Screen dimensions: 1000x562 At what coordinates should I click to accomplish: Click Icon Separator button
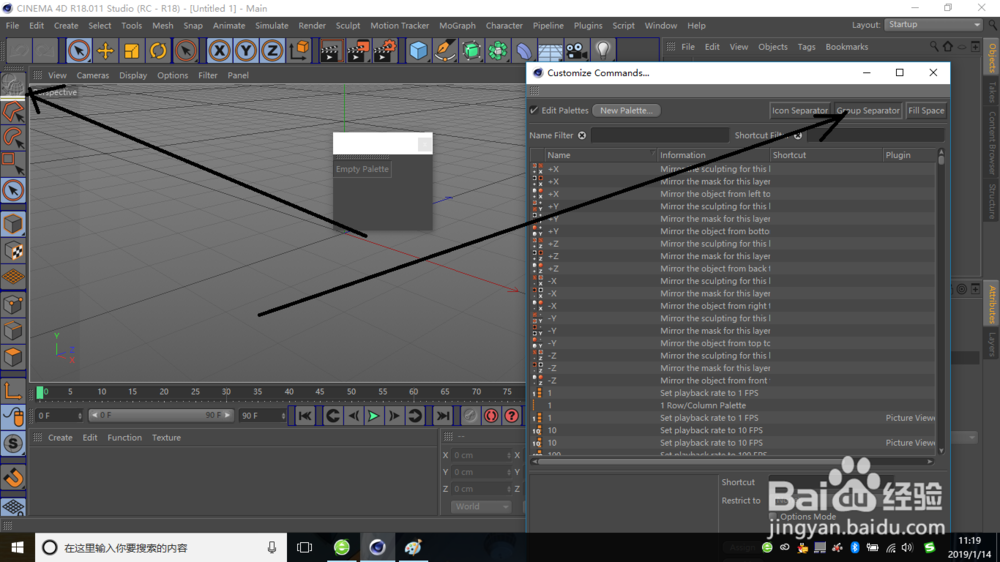point(800,110)
